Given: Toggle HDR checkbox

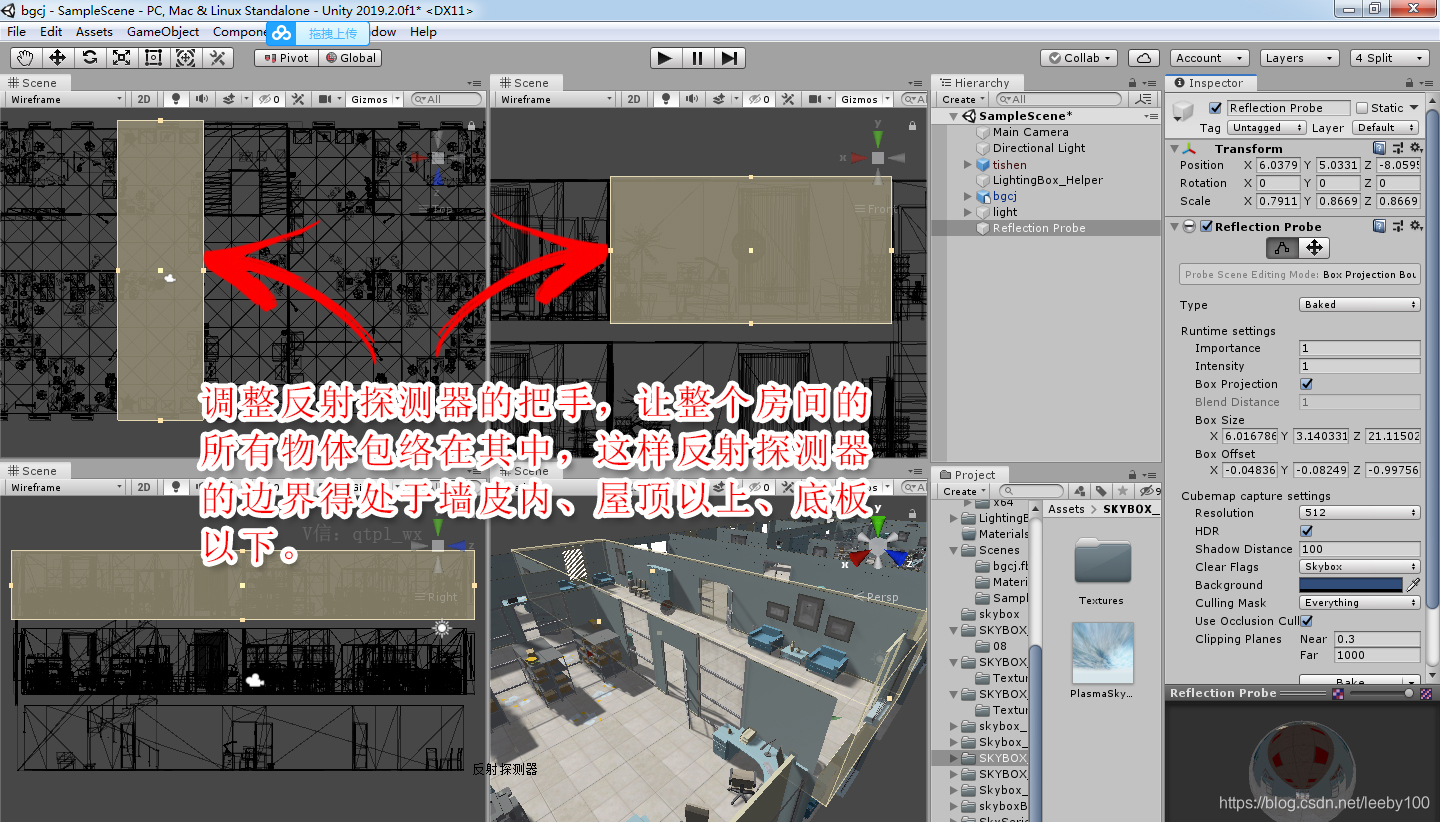Looking at the screenshot, I should [1306, 531].
